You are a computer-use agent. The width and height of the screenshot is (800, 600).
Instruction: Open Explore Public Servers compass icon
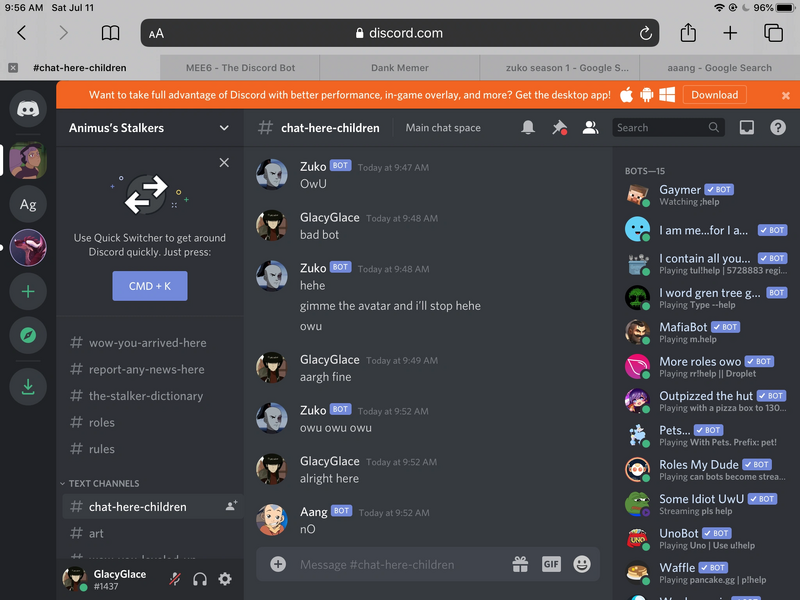[x=28, y=336]
